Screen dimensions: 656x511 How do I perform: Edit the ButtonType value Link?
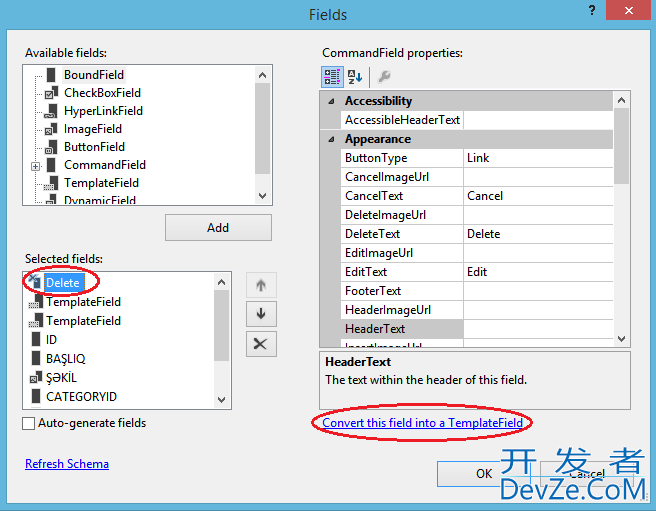(538, 158)
